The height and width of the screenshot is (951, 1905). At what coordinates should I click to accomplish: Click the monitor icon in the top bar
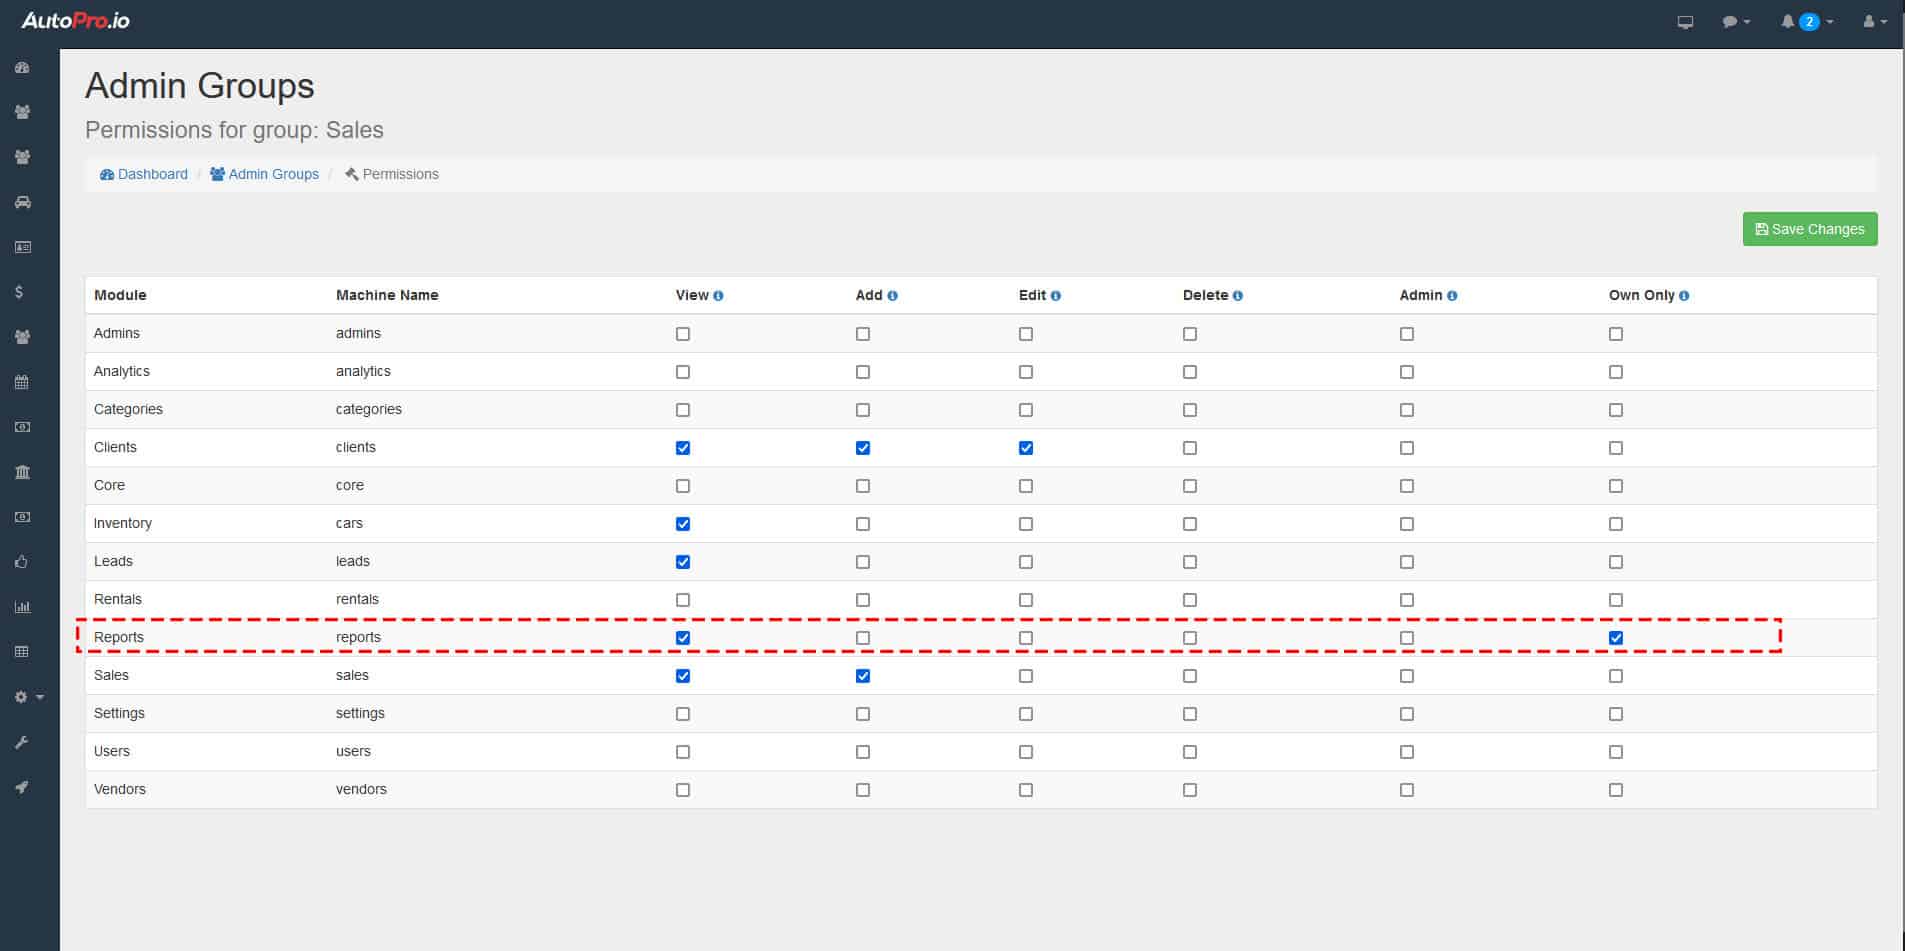point(1685,21)
